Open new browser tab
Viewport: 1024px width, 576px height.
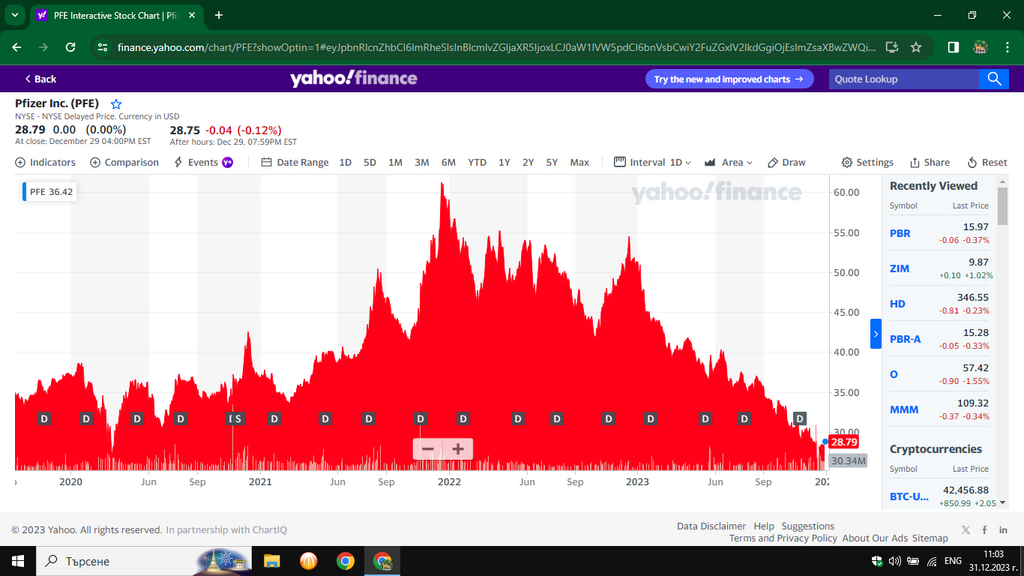click(219, 15)
